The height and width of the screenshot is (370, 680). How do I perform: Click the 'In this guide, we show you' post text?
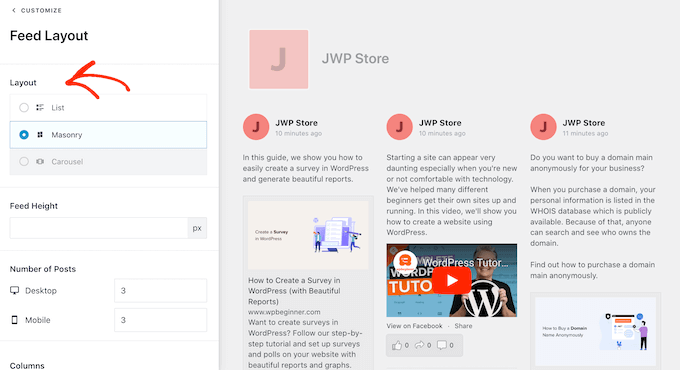(305, 168)
